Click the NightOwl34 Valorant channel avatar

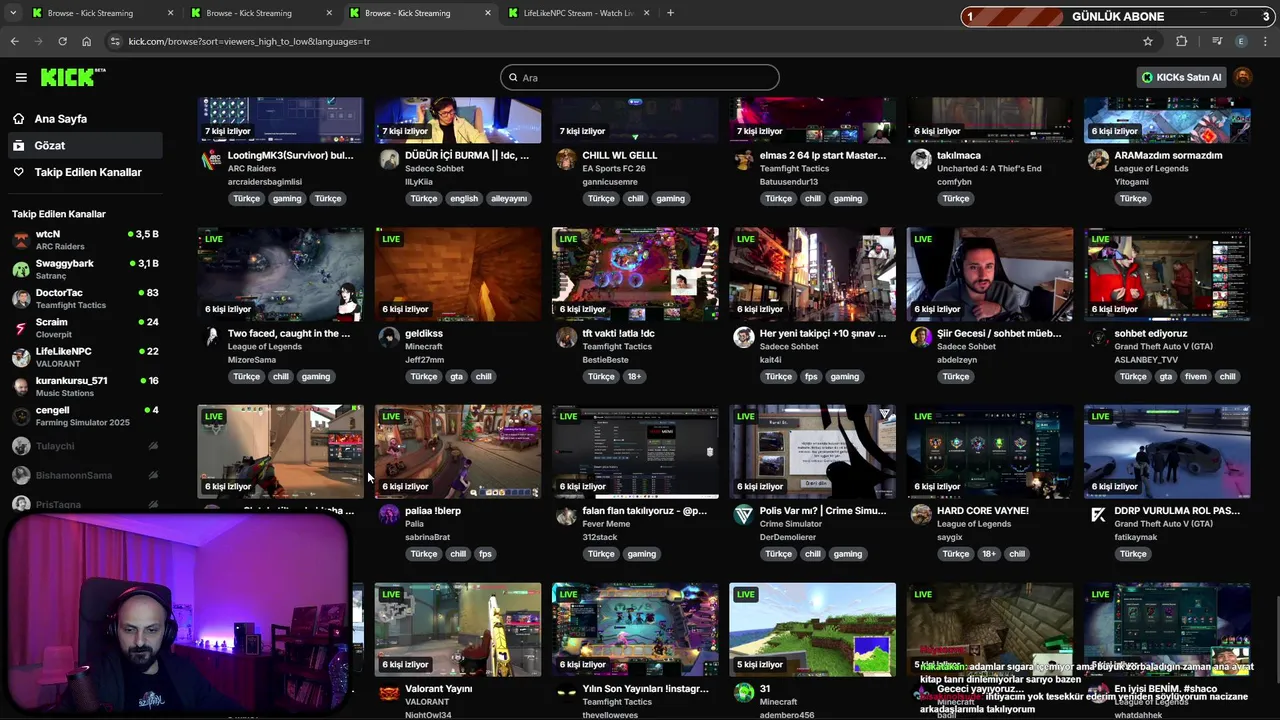[x=389, y=692]
